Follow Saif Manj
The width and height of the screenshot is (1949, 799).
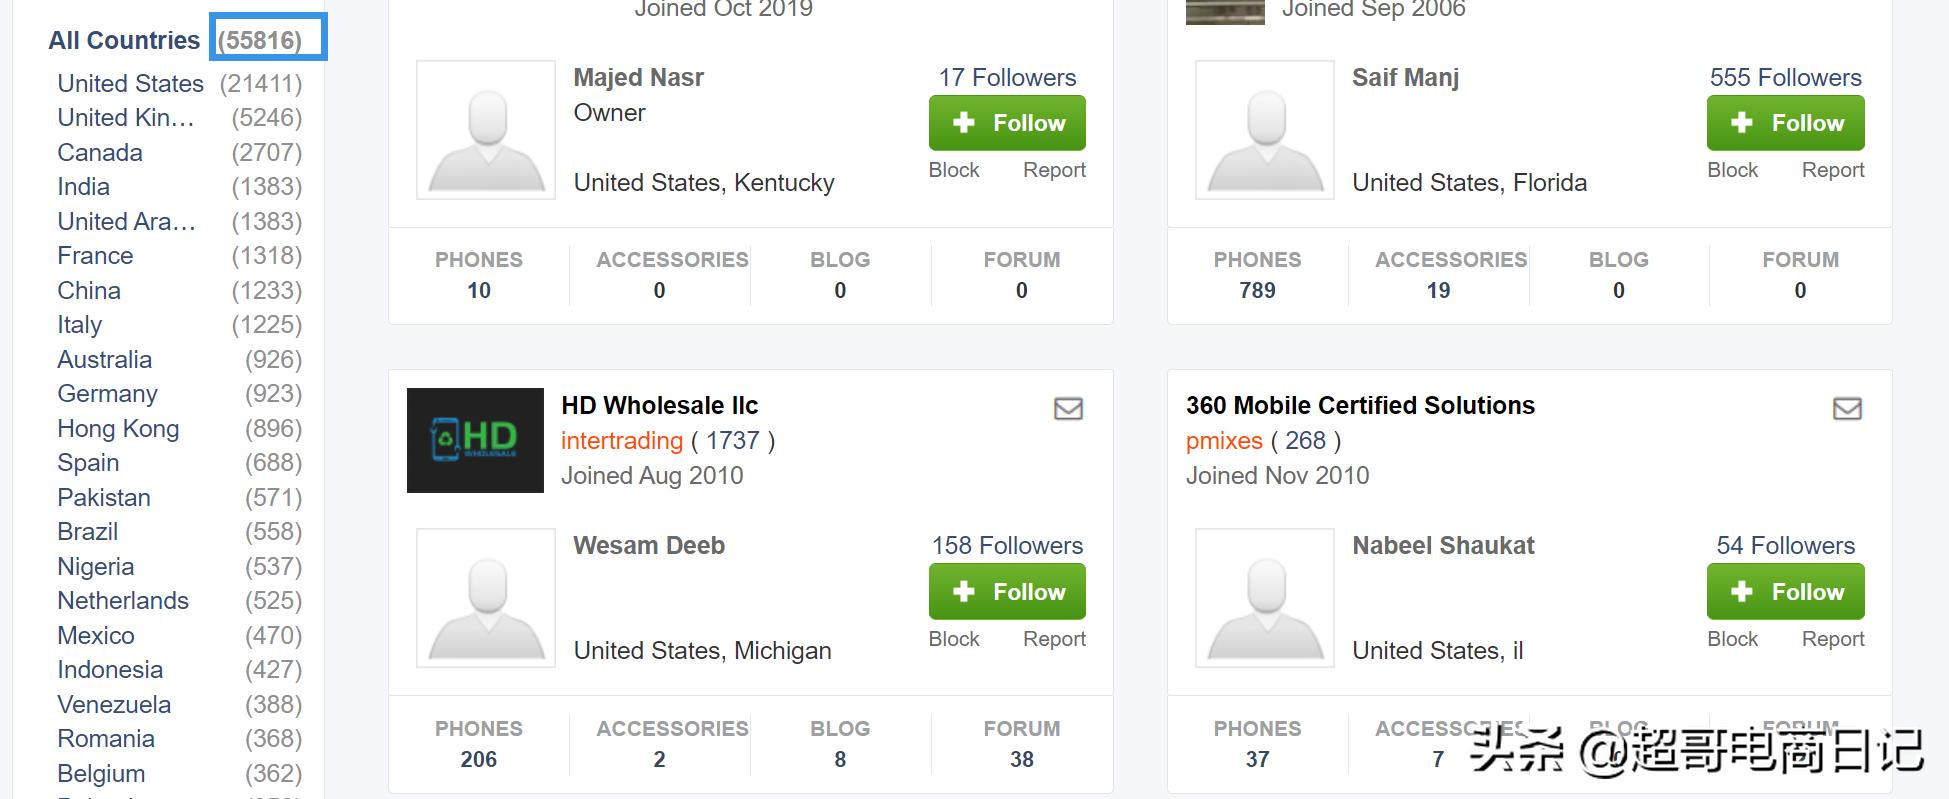1785,123
